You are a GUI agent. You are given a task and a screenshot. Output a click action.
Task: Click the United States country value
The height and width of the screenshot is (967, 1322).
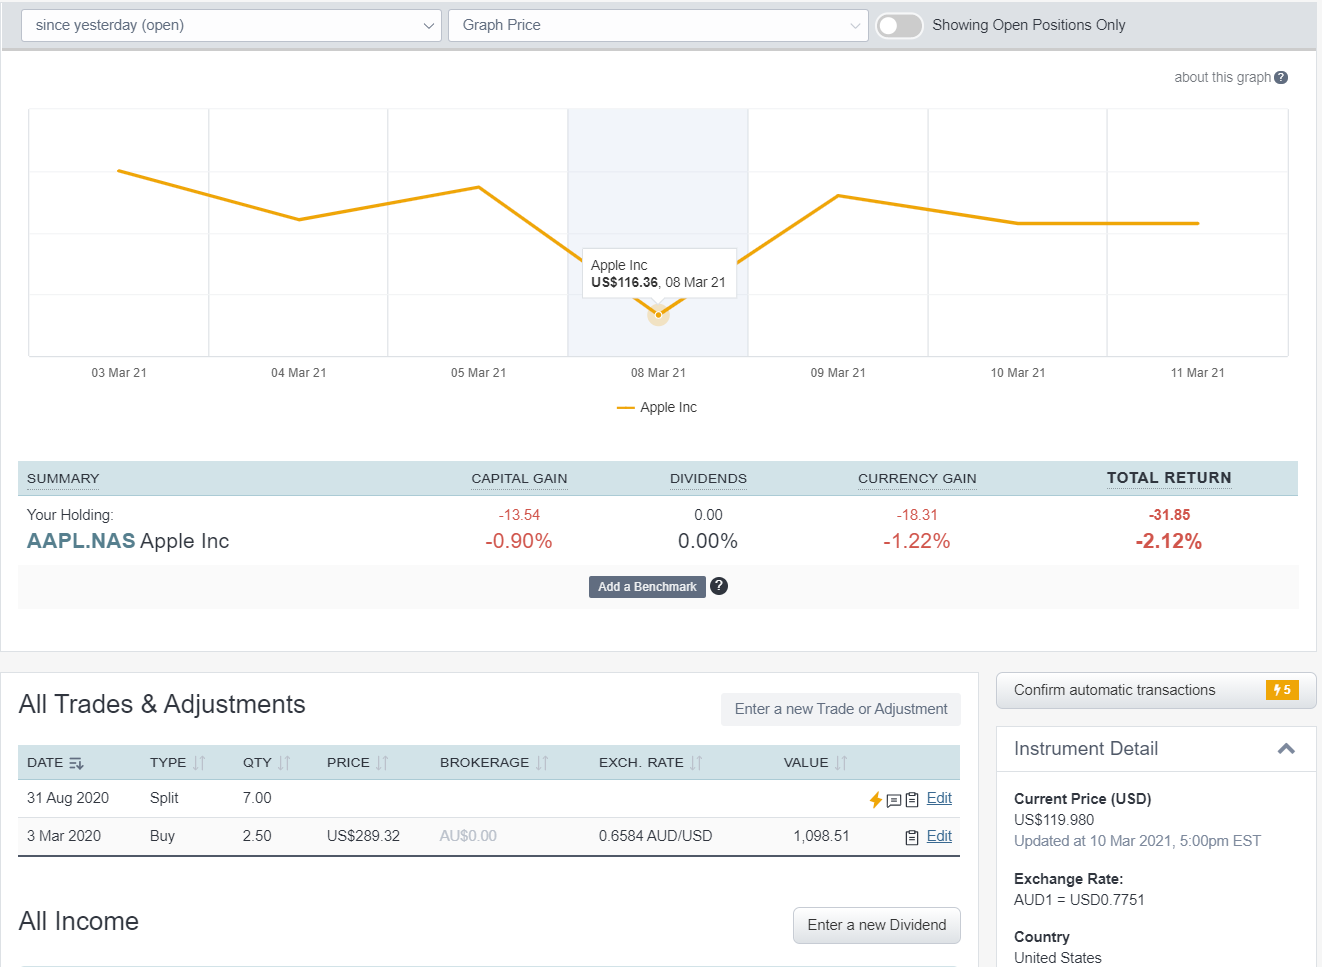coord(1058,958)
